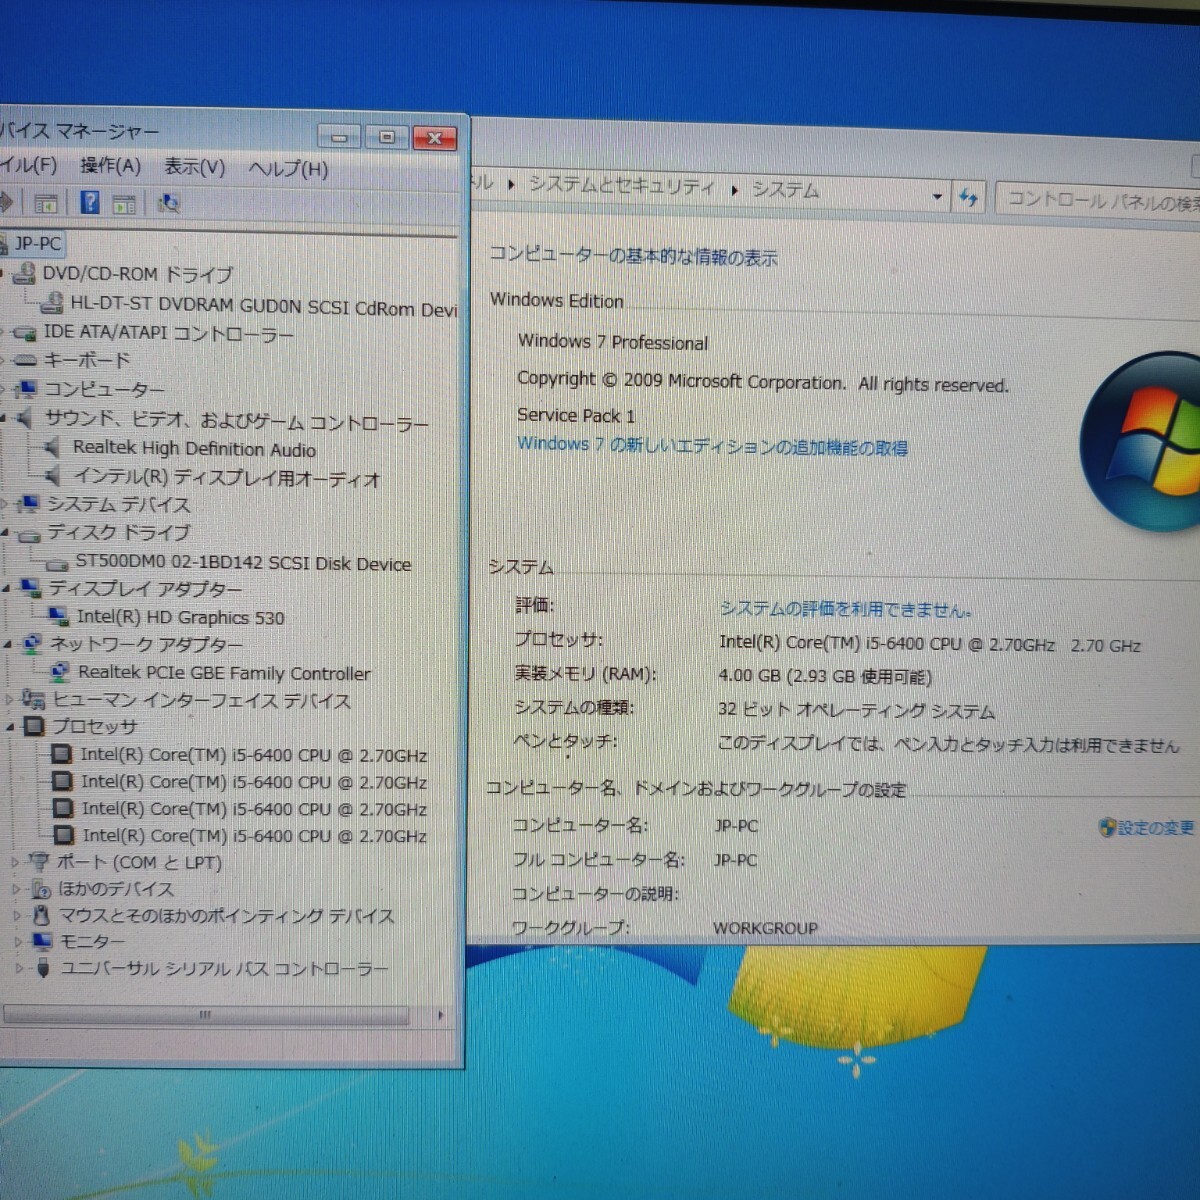Open the 表示(V) menu
Viewport: 1200px width, 1200px height.
point(194,167)
